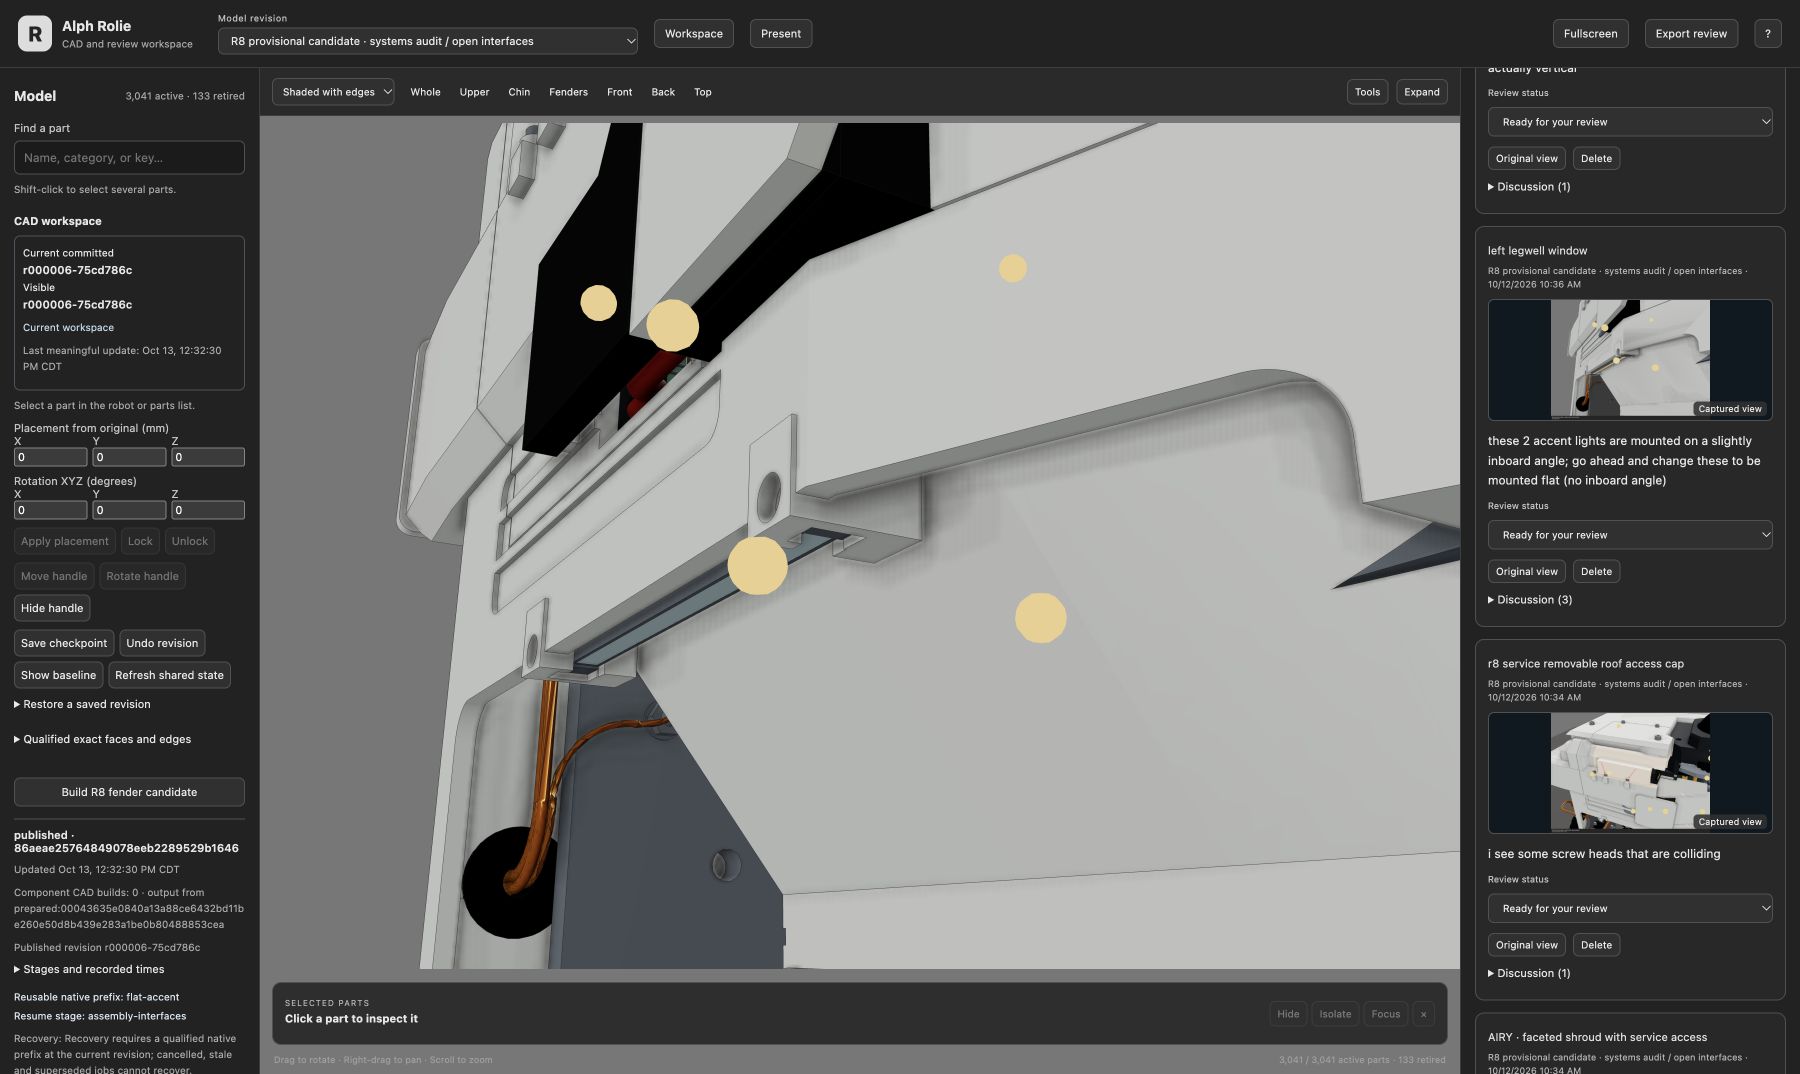This screenshot has height=1074, width=1800.
Task: Click Original view on left legwell window card
Action: [1526, 572]
